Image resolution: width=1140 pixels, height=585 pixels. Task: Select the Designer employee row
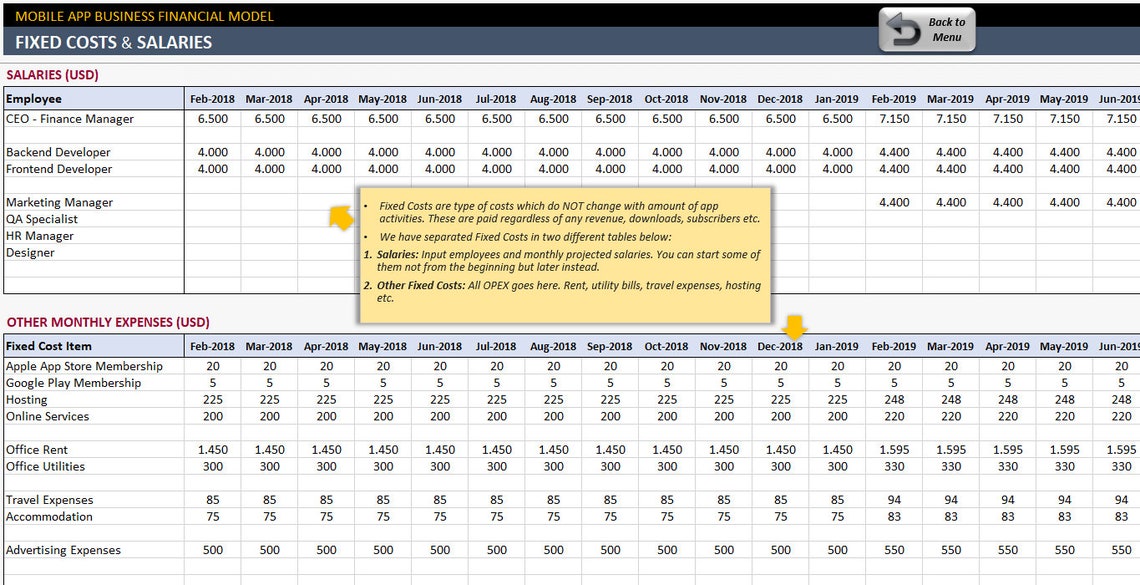(x=30, y=253)
